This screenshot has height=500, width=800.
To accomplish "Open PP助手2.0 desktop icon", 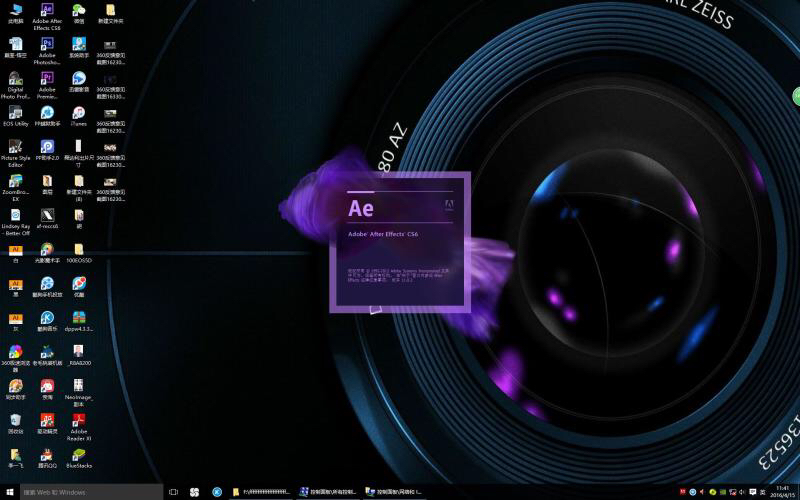I will coord(47,151).
